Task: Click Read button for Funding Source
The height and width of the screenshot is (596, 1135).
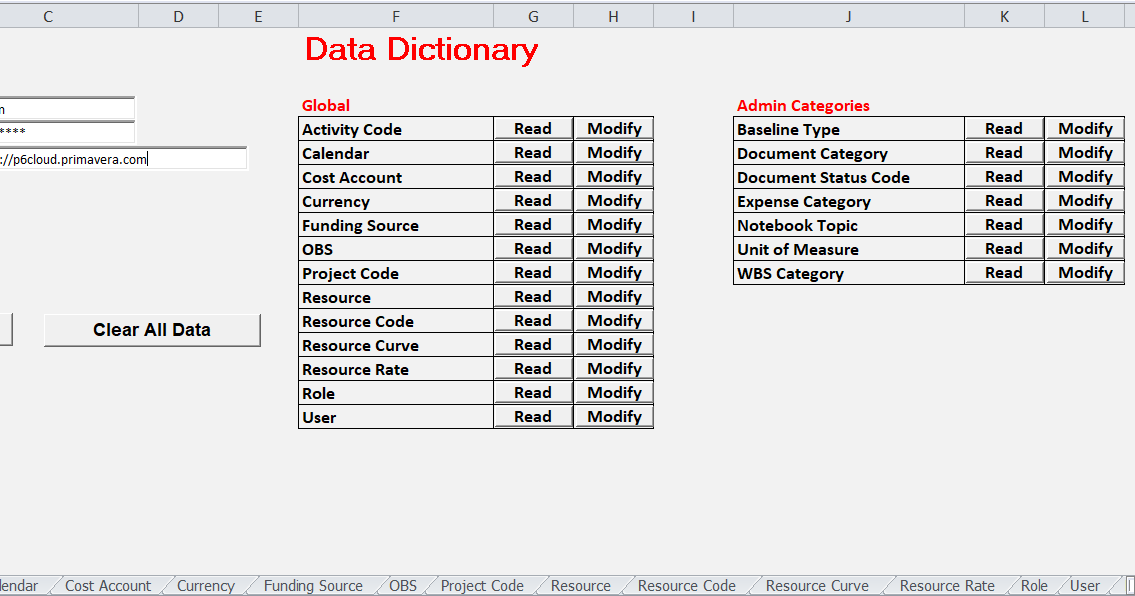Action: [x=533, y=224]
